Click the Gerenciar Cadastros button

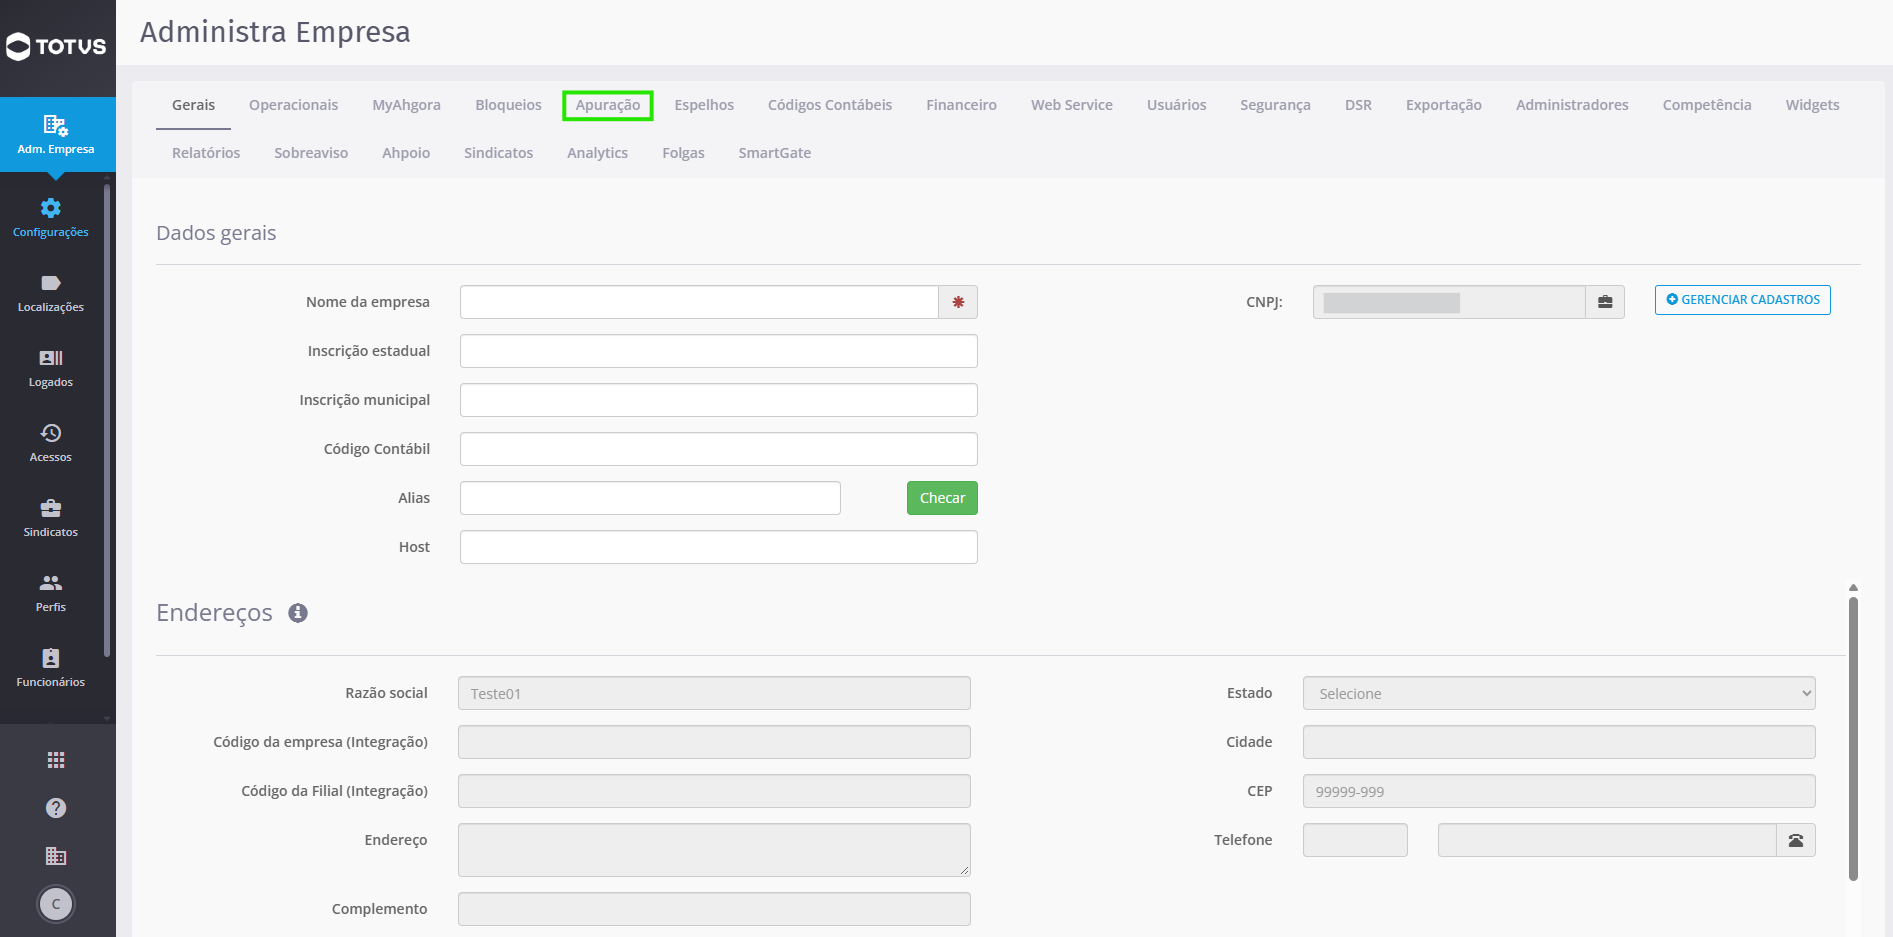point(1743,300)
